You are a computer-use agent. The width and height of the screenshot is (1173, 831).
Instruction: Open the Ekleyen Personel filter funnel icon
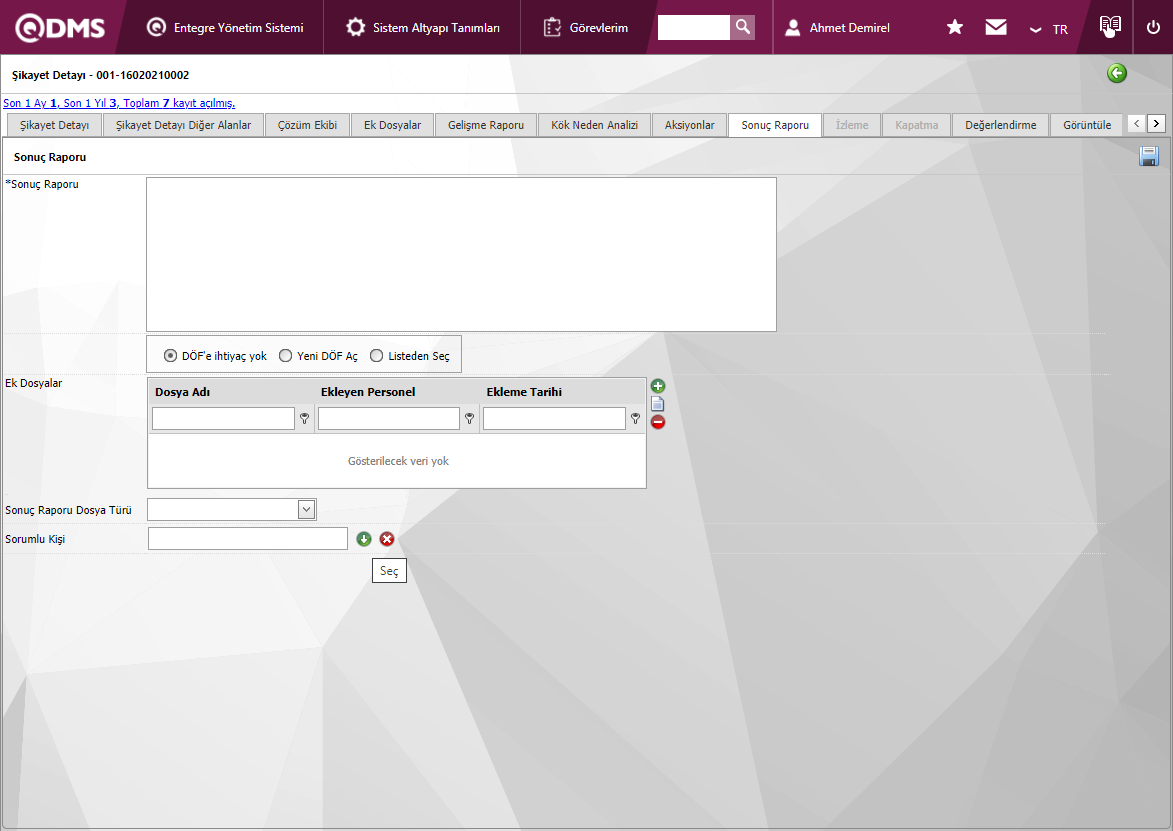(470, 419)
